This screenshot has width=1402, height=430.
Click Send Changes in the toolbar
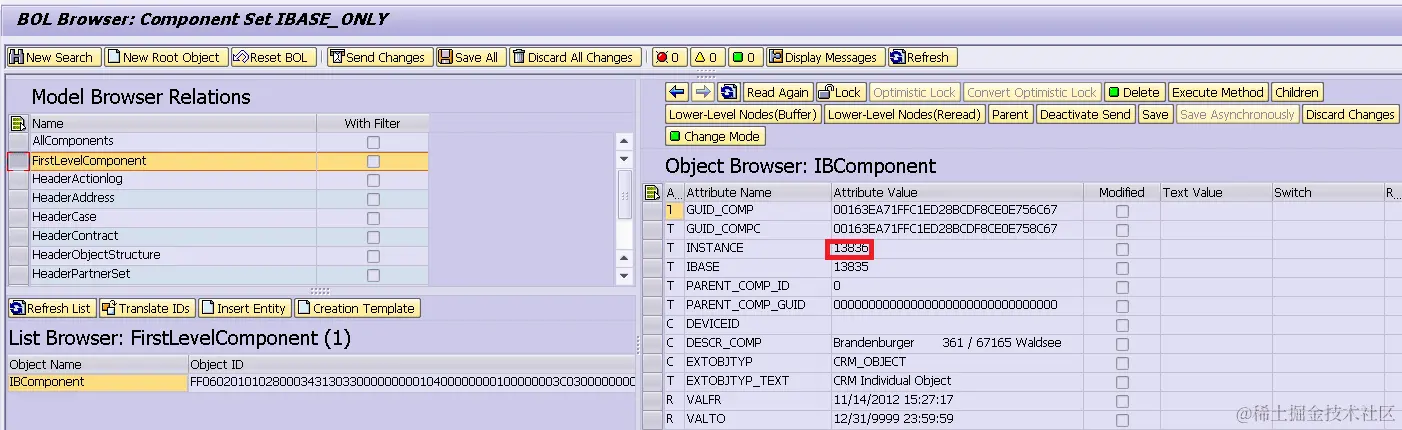coord(380,57)
